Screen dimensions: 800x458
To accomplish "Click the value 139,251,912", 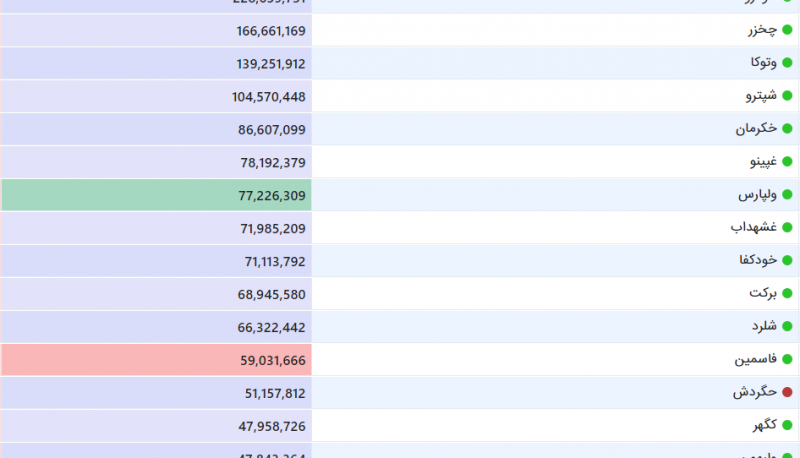I will point(271,64).
